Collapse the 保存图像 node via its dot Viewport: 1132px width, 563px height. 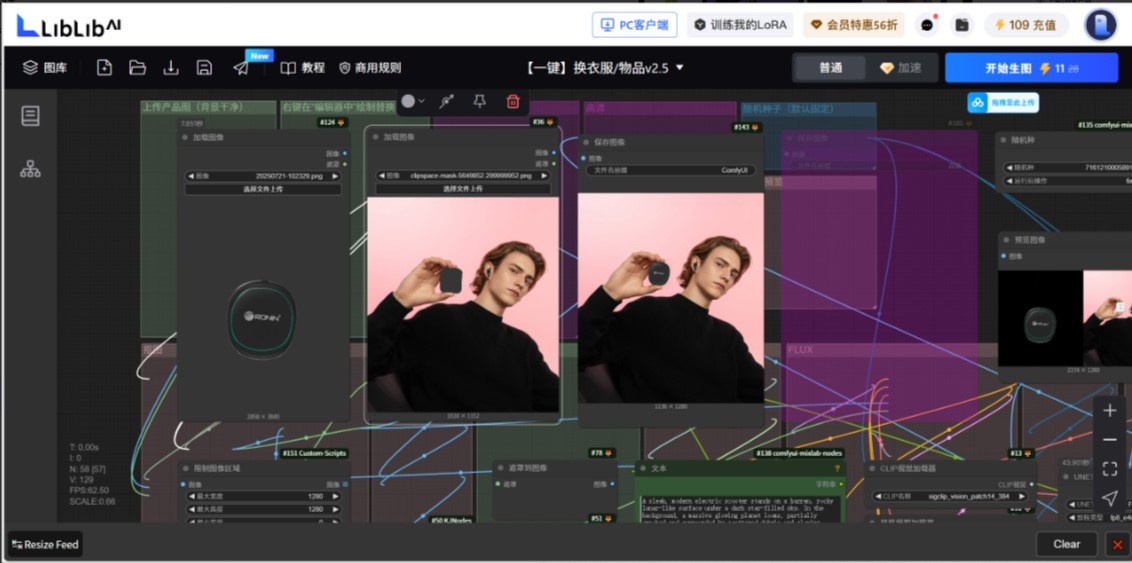pos(585,141)
